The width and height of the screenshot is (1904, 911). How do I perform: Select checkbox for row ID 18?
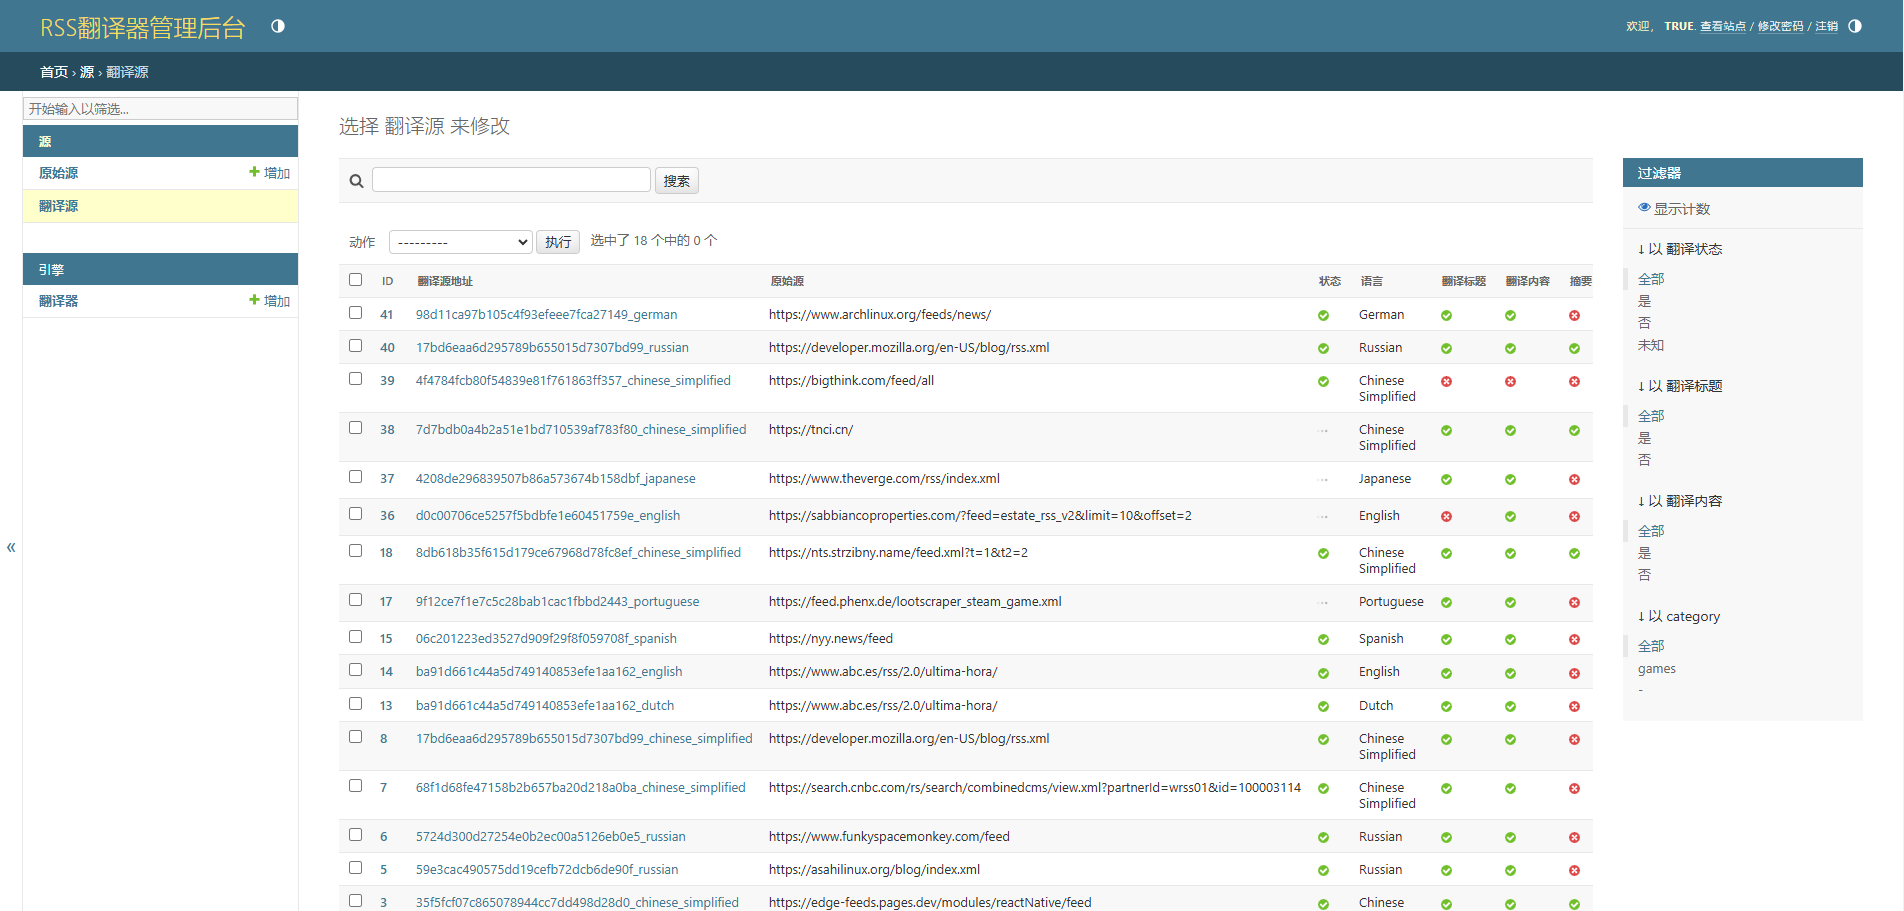355,551
